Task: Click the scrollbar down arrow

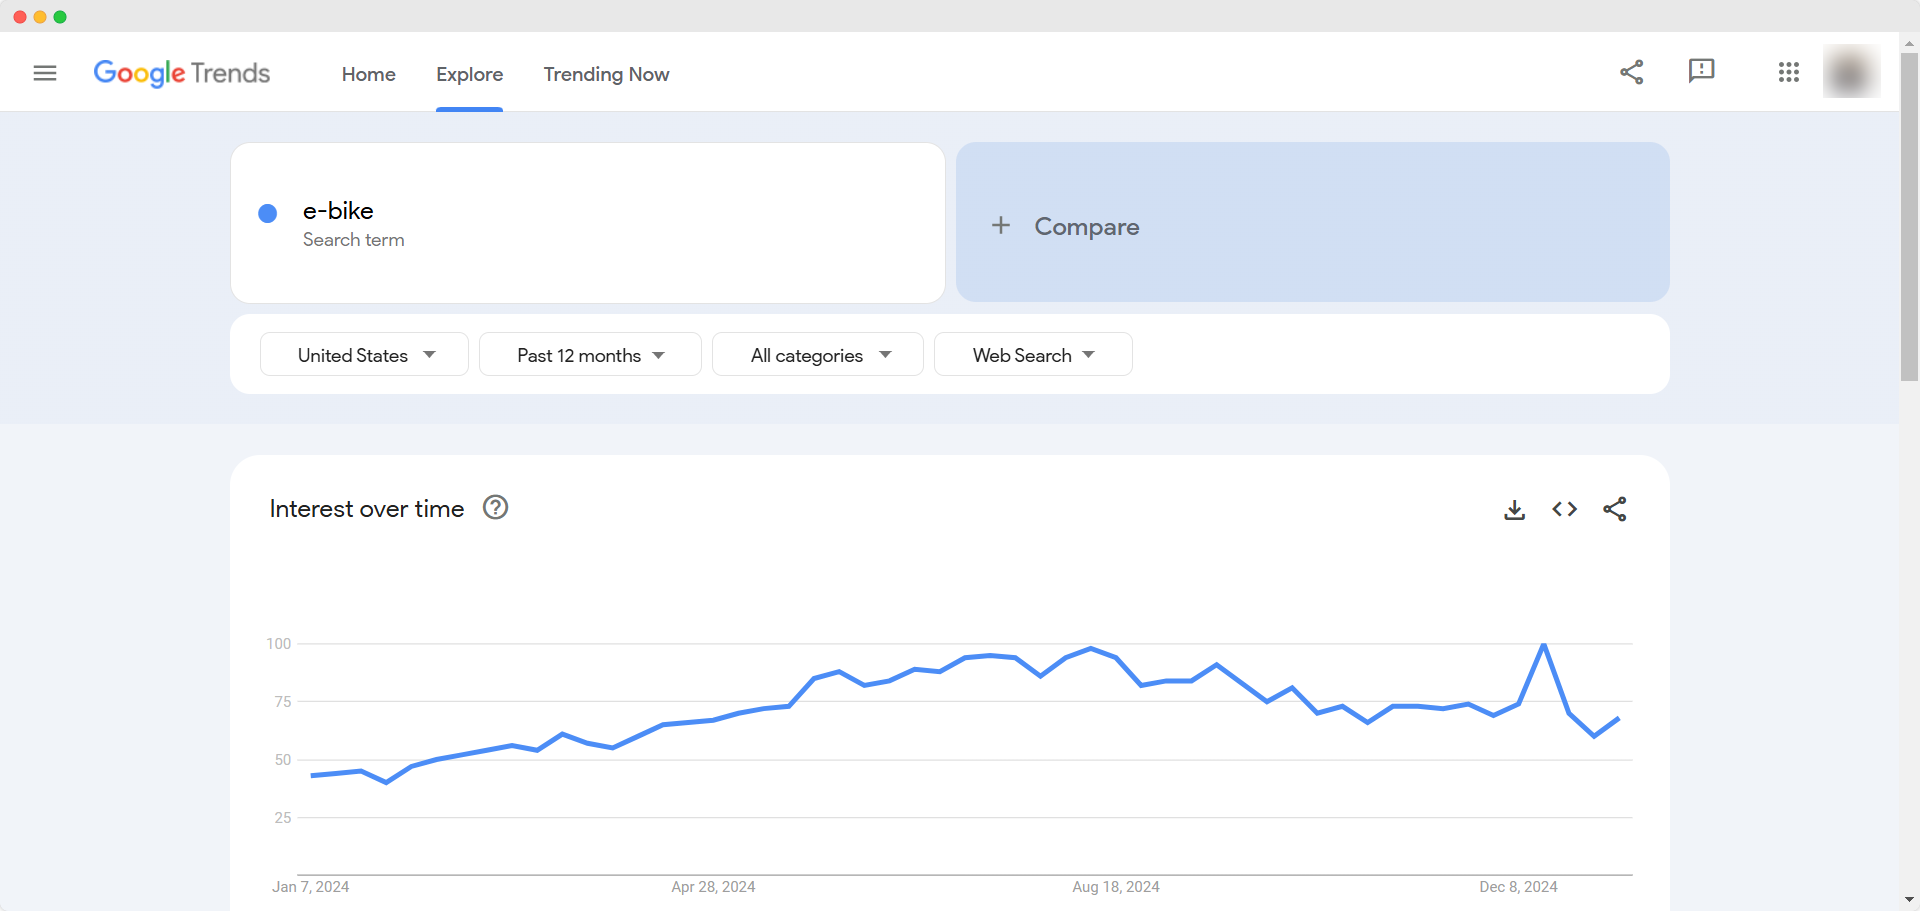Action: 1909,900
